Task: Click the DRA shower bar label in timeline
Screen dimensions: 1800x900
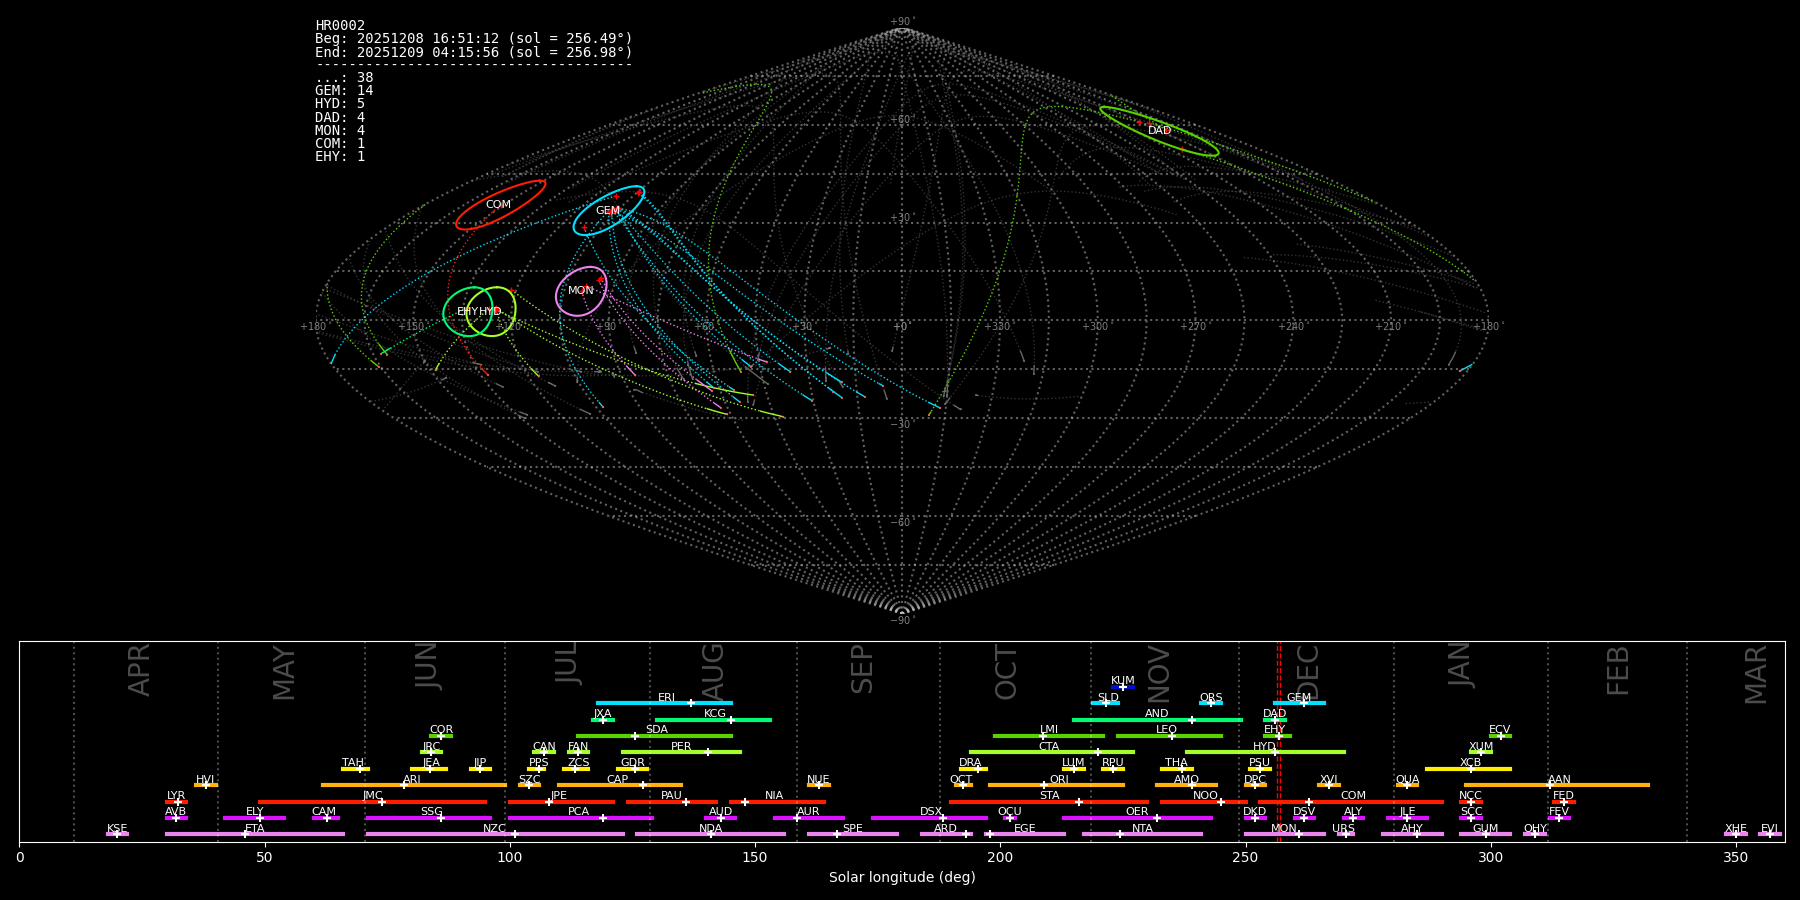Action: click(x=970, y=763)
